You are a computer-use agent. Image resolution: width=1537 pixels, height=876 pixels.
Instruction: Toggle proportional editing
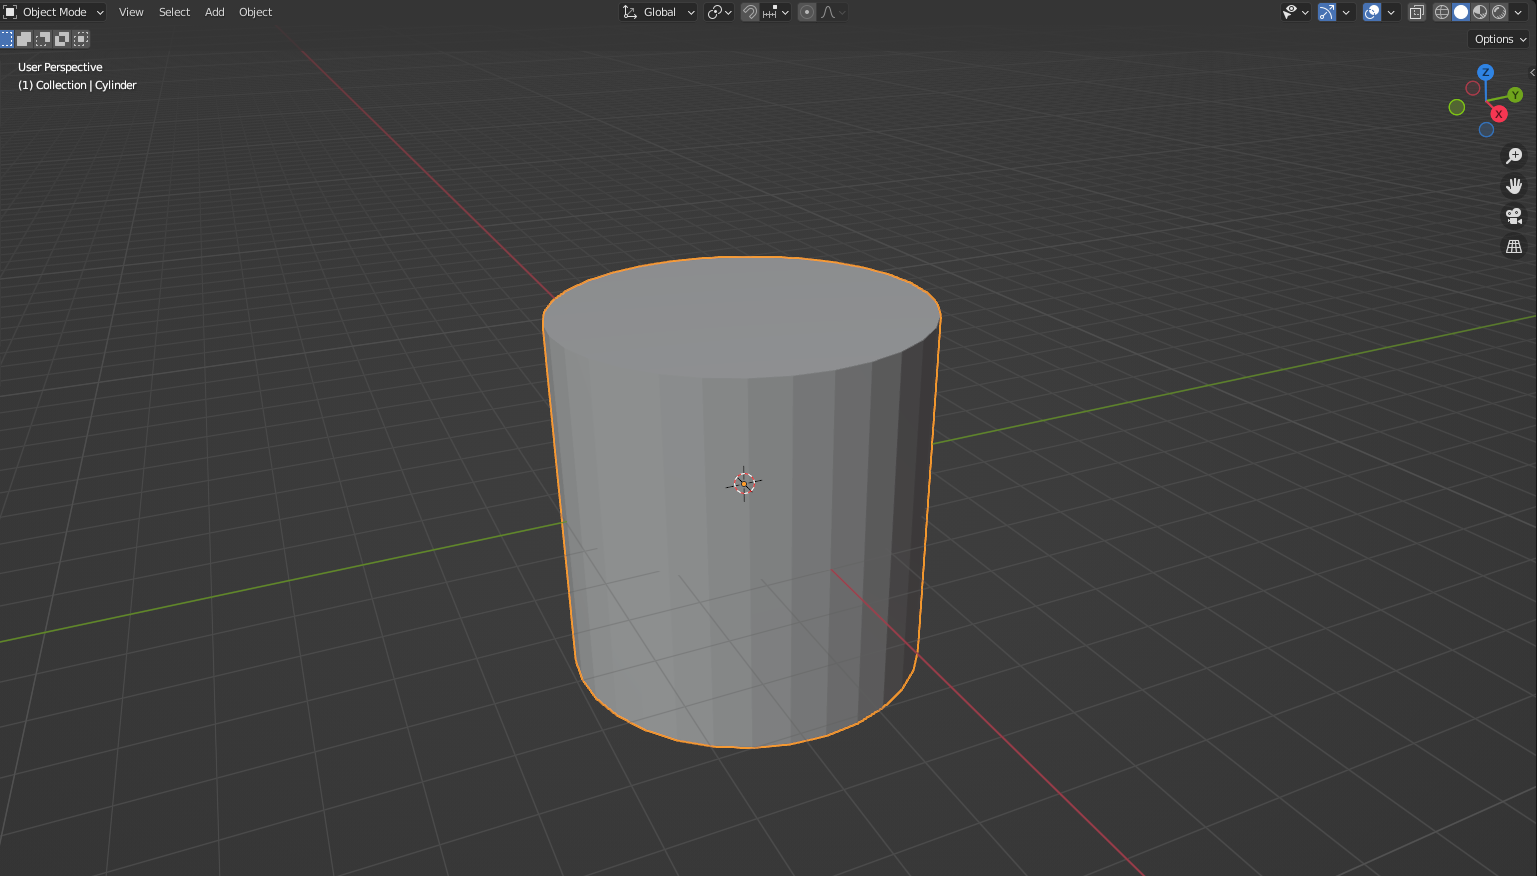point(807,12)
